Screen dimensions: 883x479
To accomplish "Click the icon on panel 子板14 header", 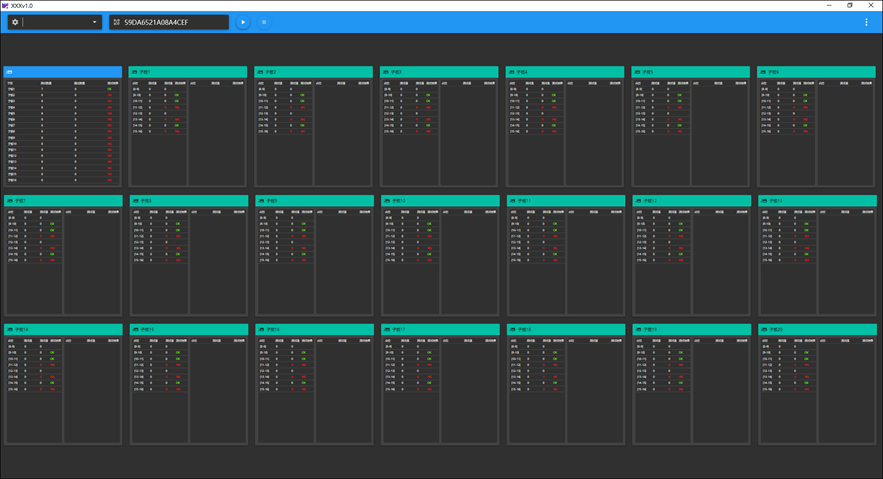I will pos(10,329).
